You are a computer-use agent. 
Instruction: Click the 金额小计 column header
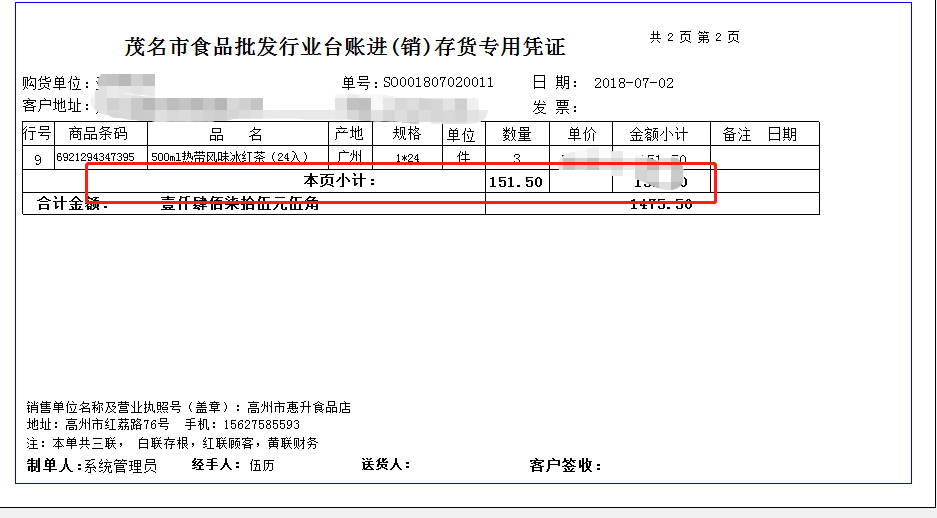[x=658, y=134]
